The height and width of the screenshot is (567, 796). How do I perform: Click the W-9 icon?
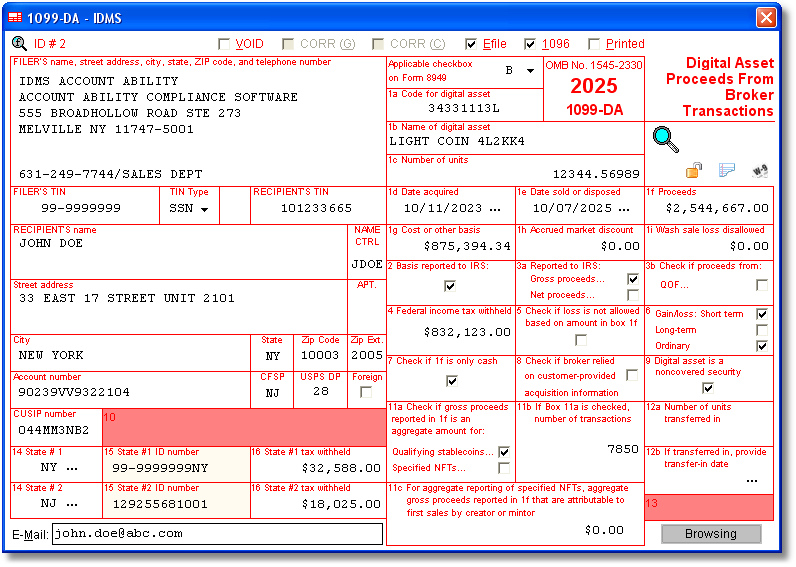click(759, 171)
